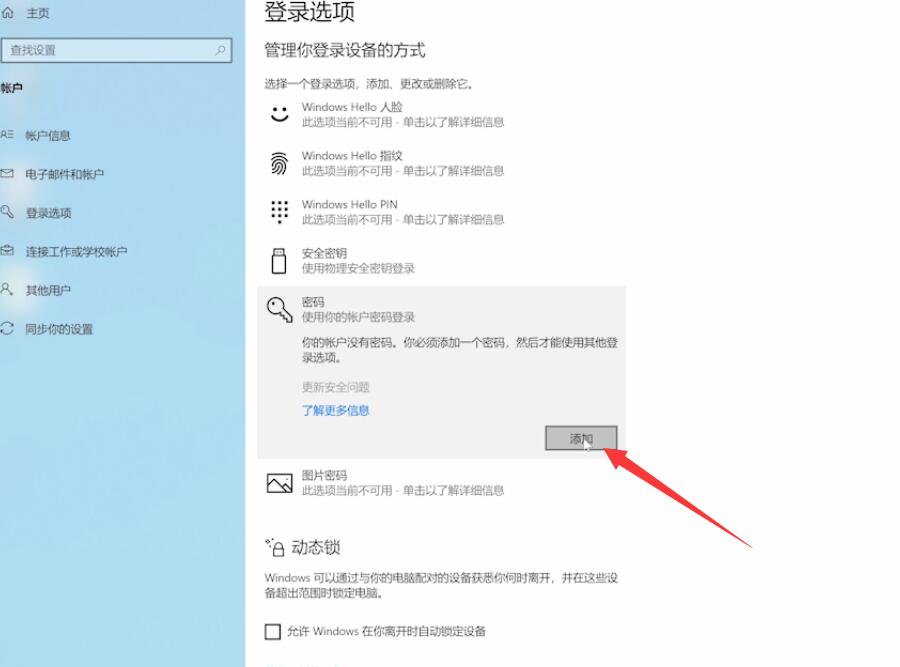Click the person icon beside 其他用户

tap(7, 289)
